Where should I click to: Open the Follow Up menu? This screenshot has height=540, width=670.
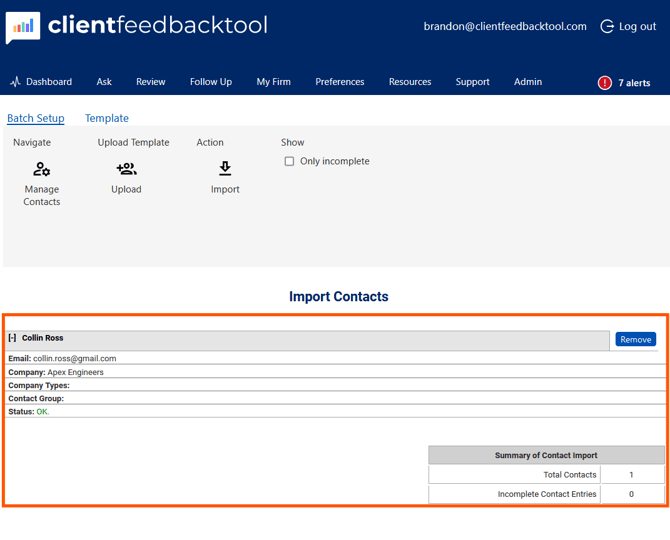click(211, 82)
